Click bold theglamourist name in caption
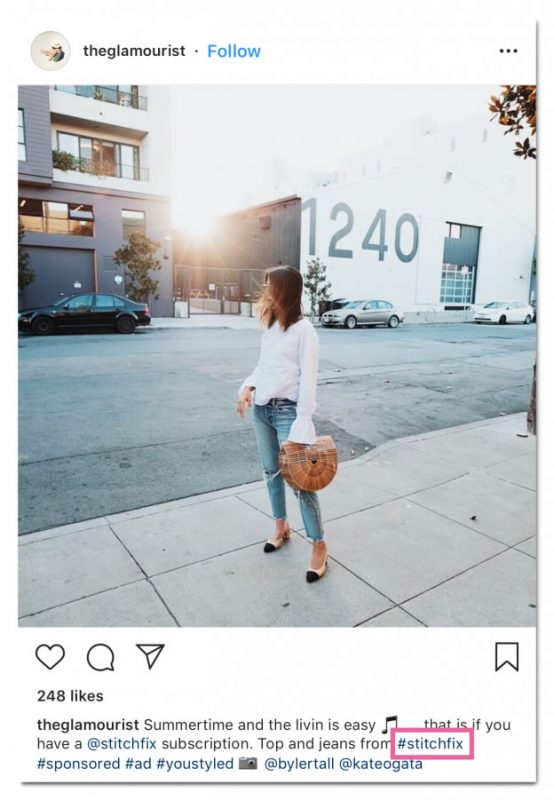This screenshot has width=554, height=800. (88, 724)
